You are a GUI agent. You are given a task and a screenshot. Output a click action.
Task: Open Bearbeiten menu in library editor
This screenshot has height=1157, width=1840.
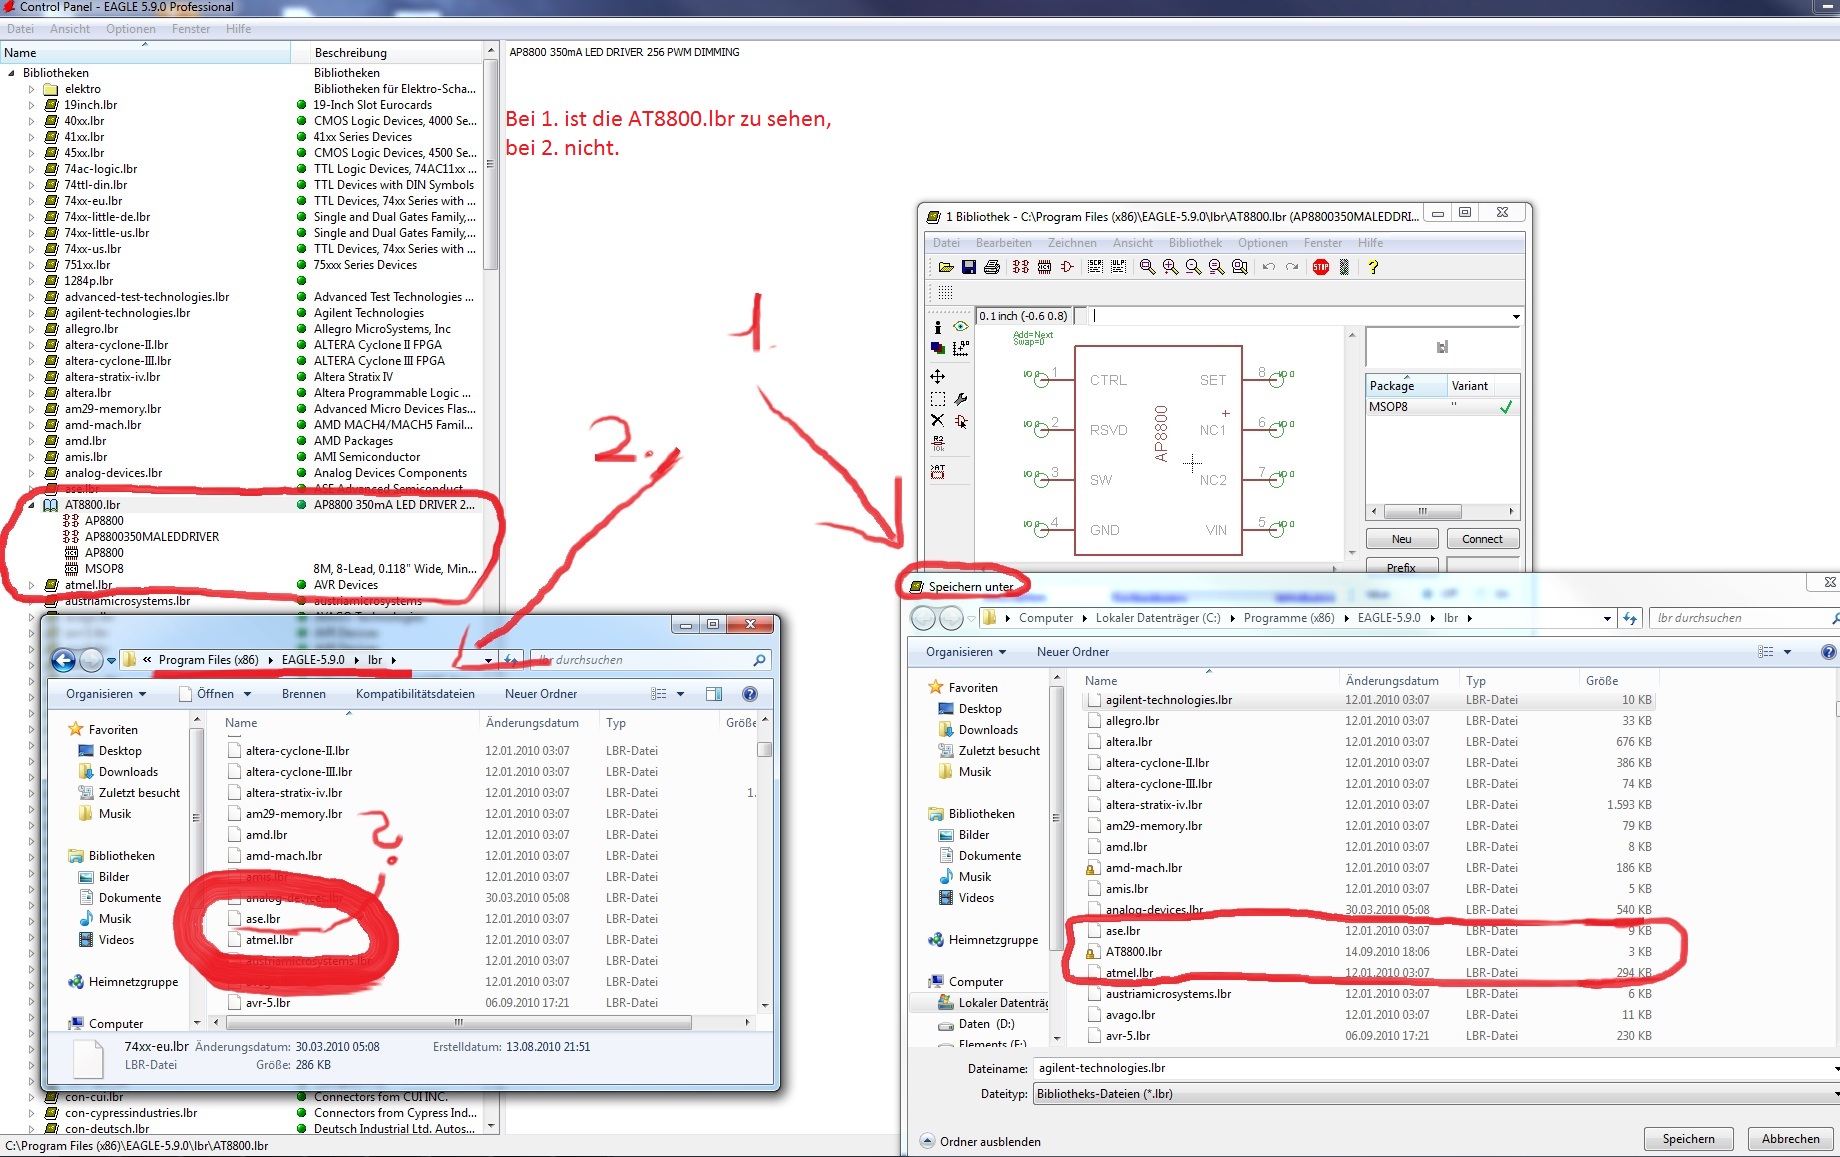click(1003, 243)
